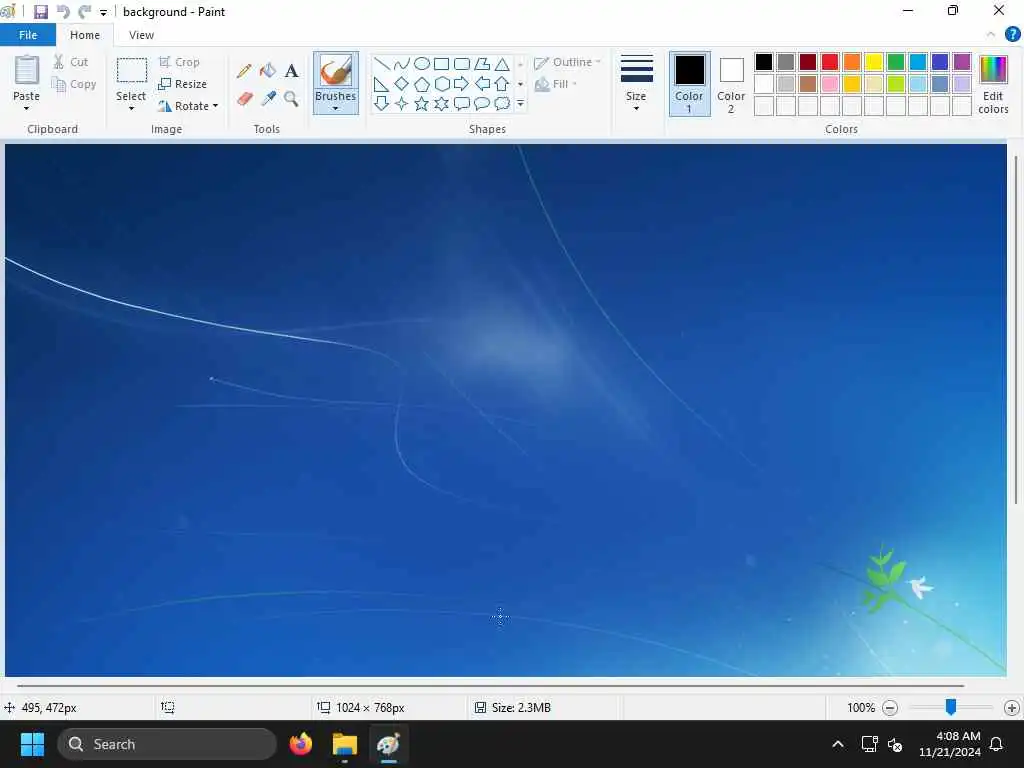Choose the Six-point star shape
The height and width of the screenshot is (768, 1024).
click(442, 103)
